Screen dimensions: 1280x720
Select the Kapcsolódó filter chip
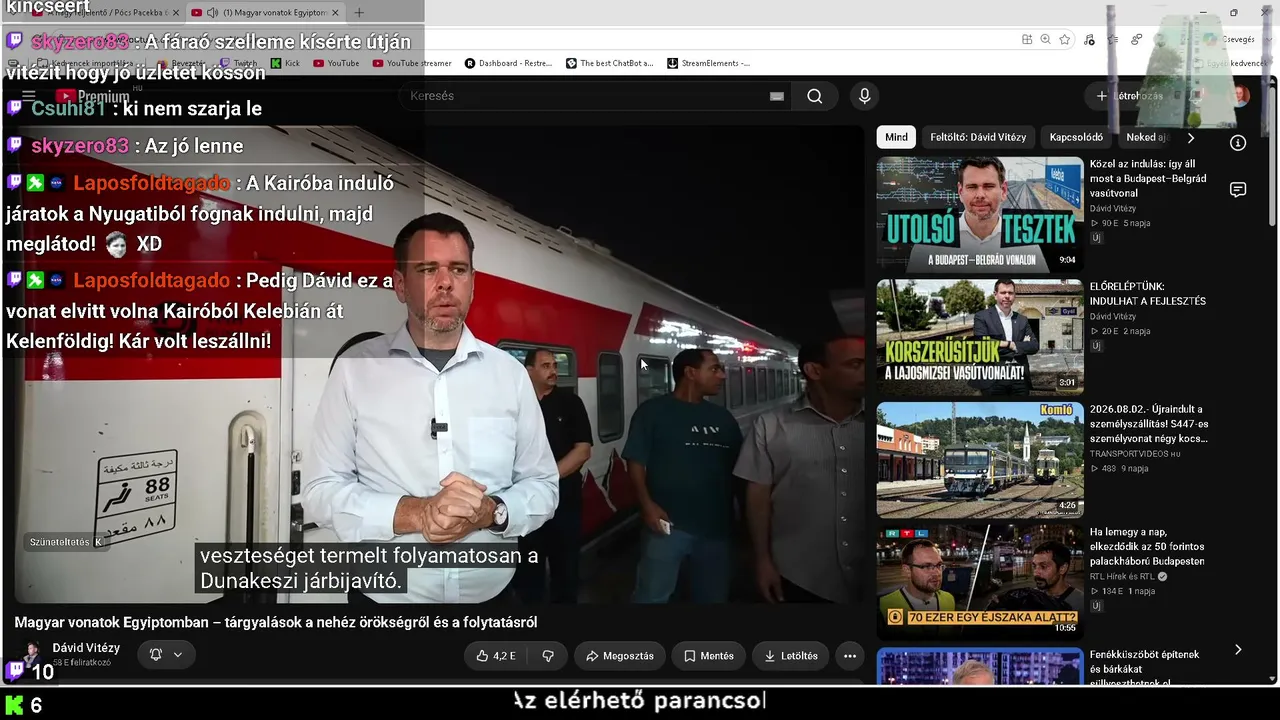point(1076,137)
